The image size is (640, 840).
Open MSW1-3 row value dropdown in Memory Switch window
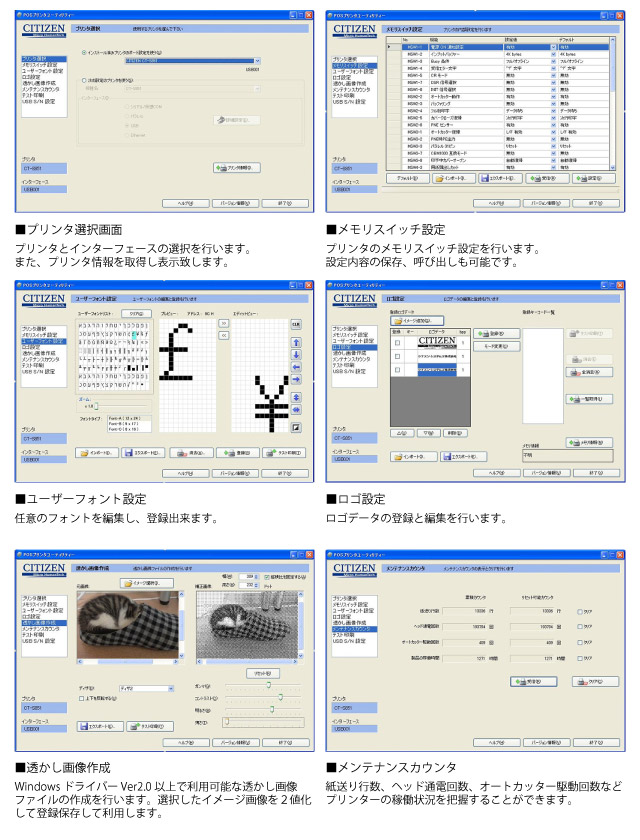click(x=553, y=61)
